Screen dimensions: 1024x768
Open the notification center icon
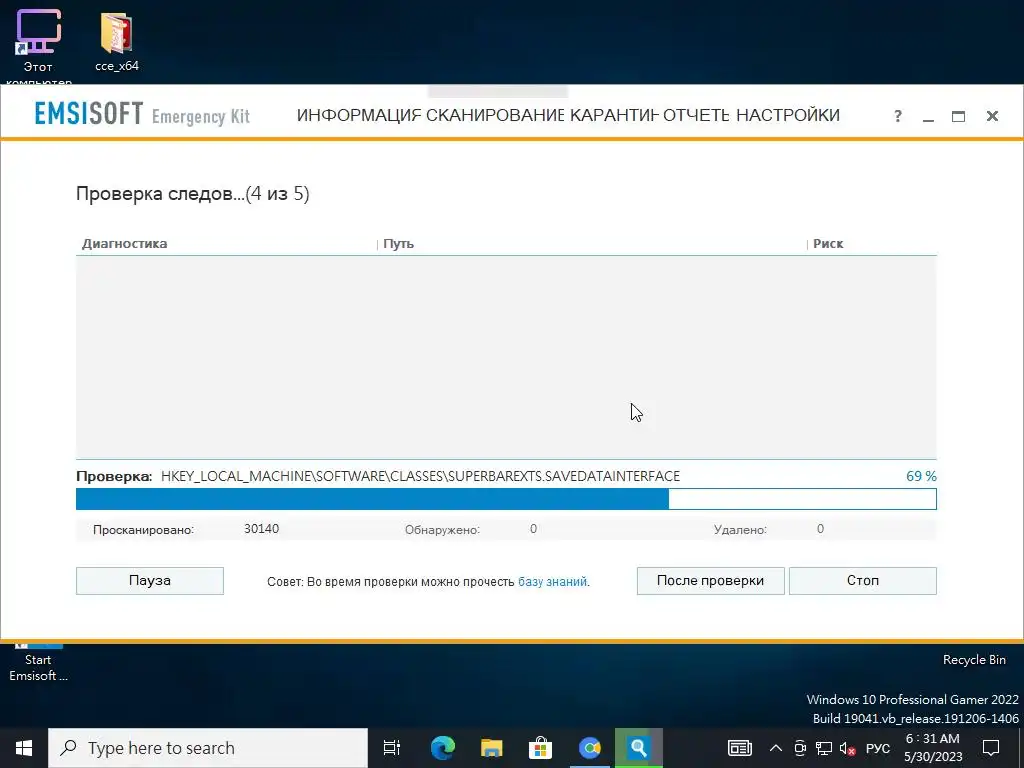tap(991, 748)
